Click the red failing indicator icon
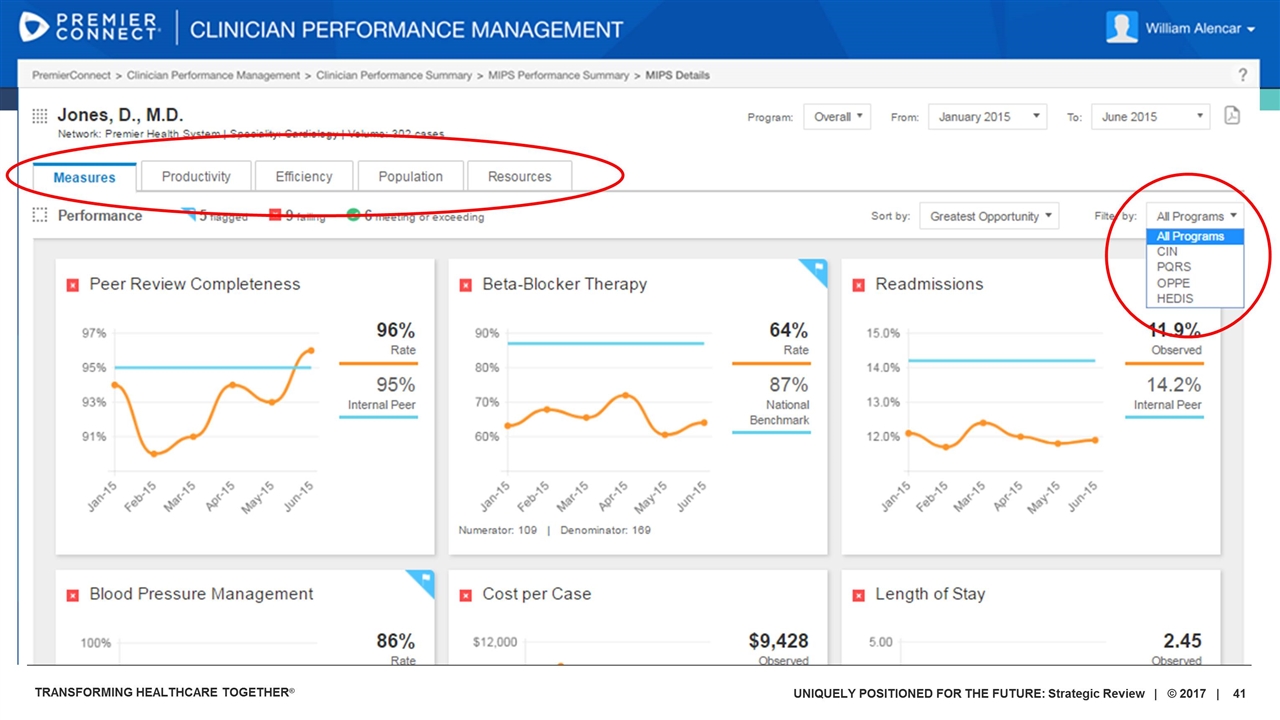Screen dimensions: 1280x720 275,214
